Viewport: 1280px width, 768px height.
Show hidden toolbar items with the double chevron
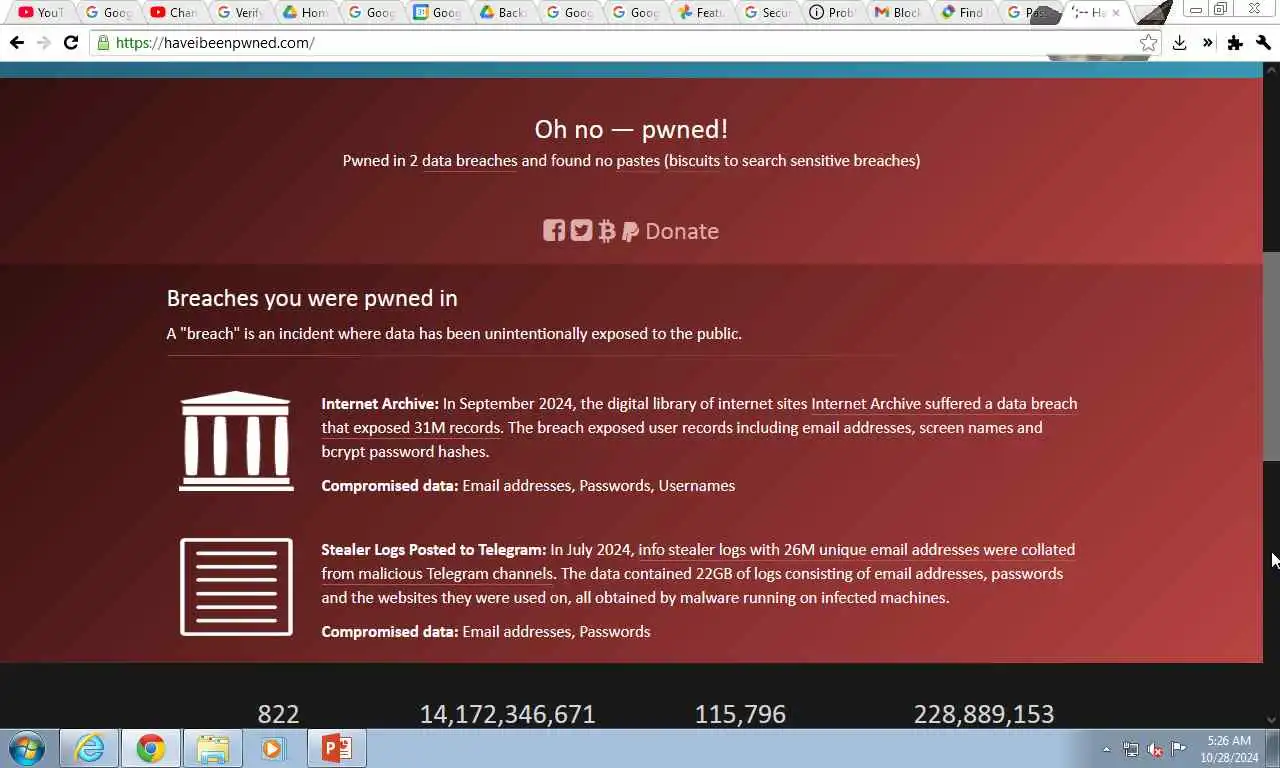[x=1207, y=43]
